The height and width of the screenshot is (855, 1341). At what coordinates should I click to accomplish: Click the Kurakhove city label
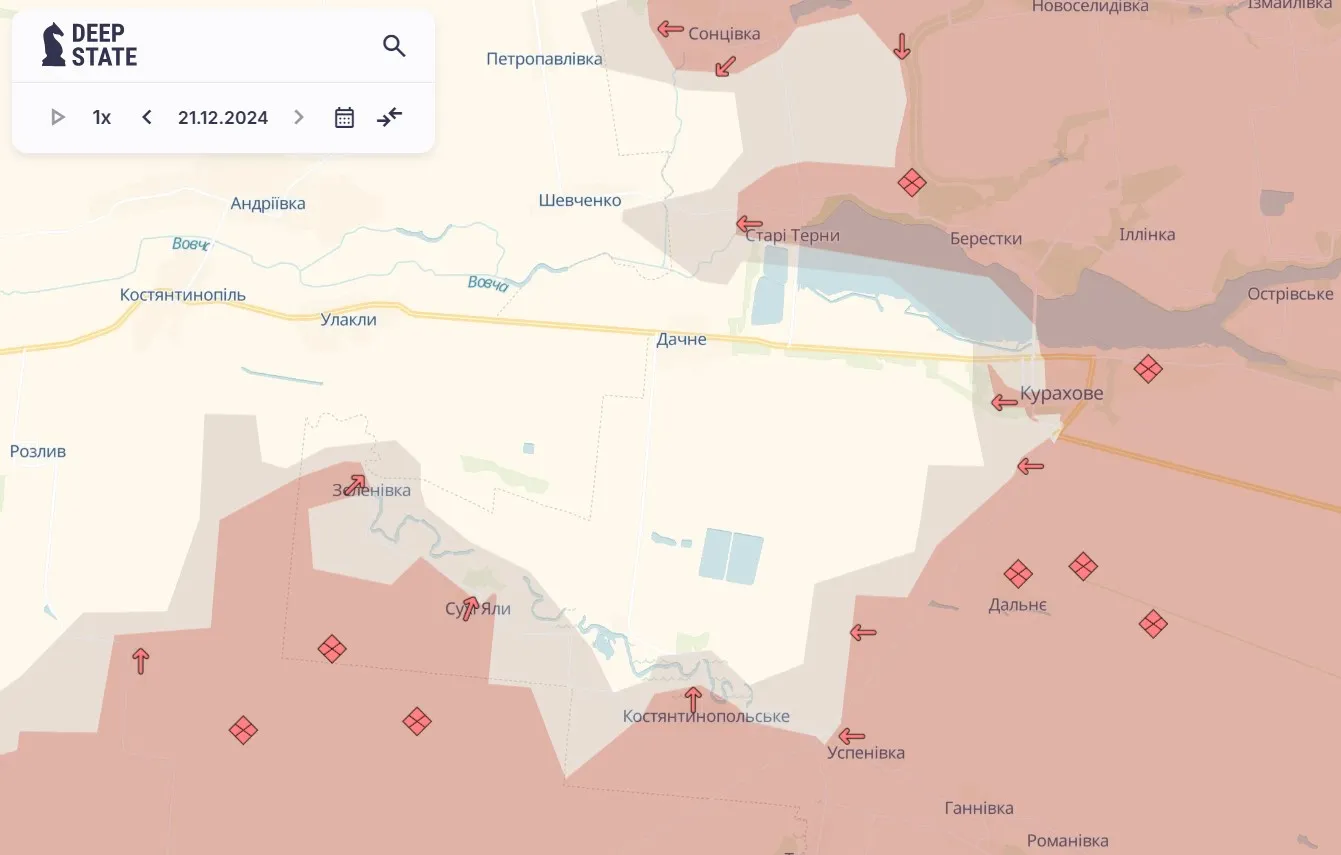click(x=1062, y=393)
